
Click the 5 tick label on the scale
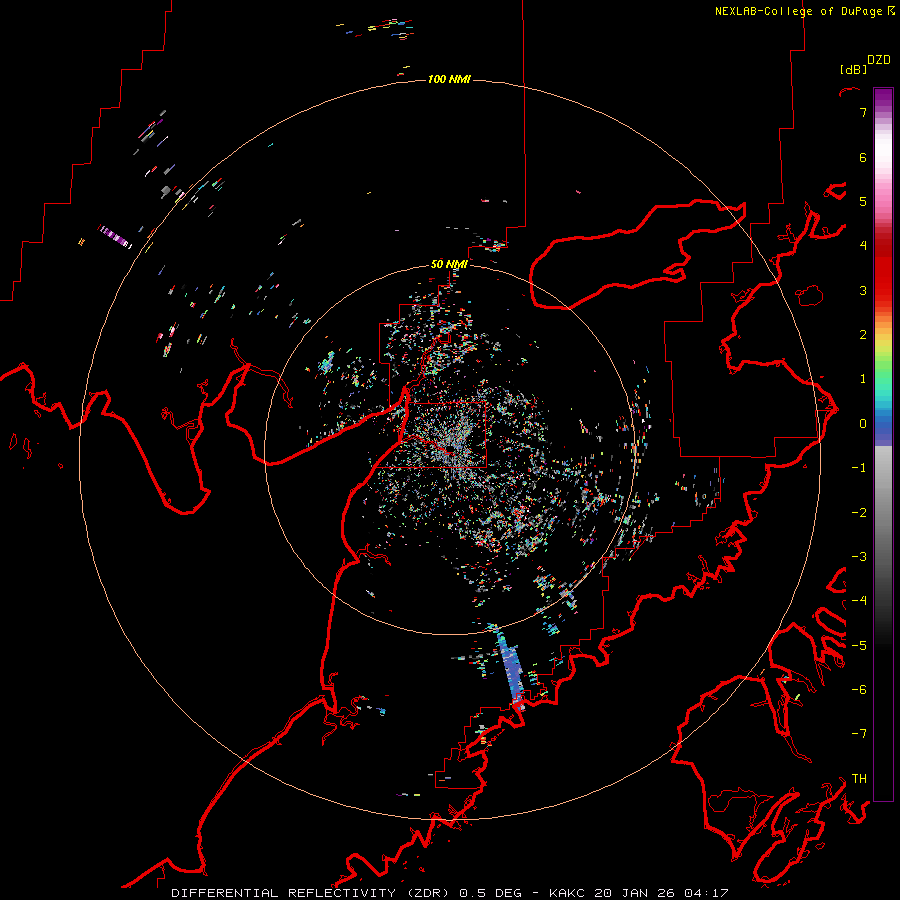click(863, 201)
